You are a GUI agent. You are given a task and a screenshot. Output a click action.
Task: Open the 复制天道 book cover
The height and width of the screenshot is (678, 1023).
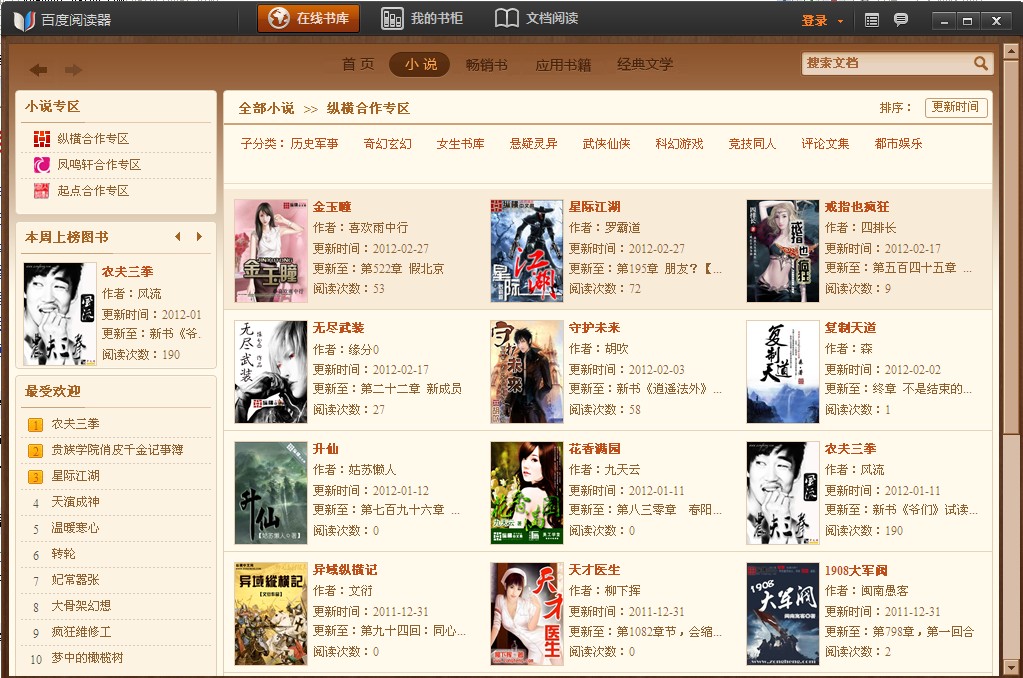click(783, 372)
